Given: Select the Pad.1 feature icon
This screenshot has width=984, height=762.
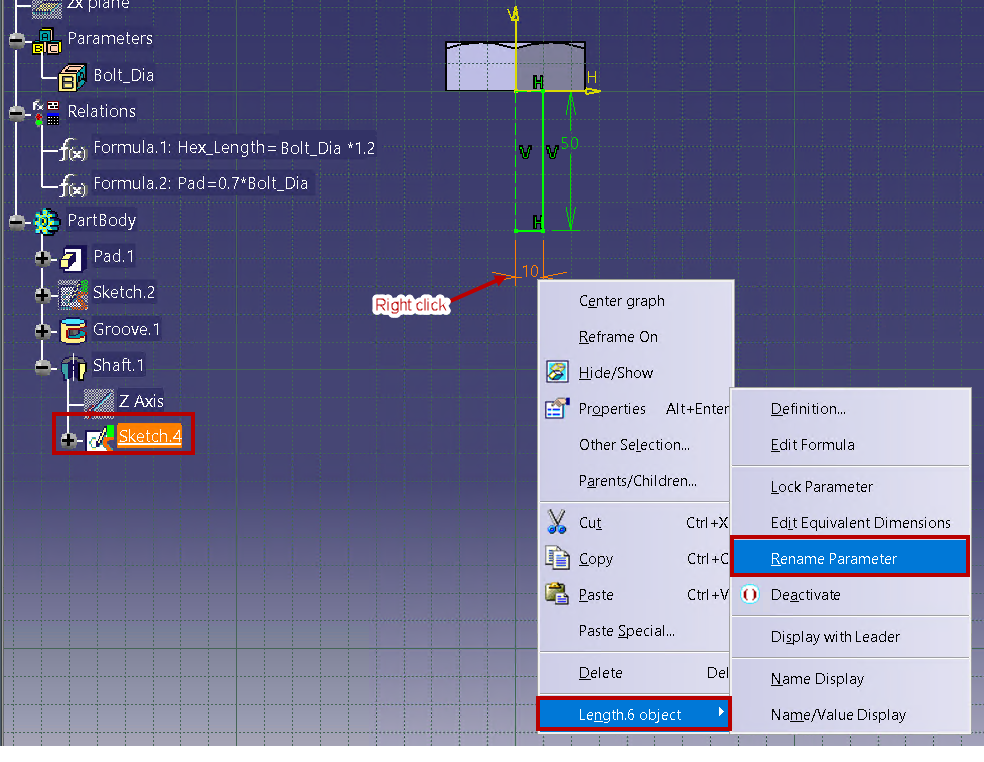Looking at the screenshot, I should coord(72,257).
